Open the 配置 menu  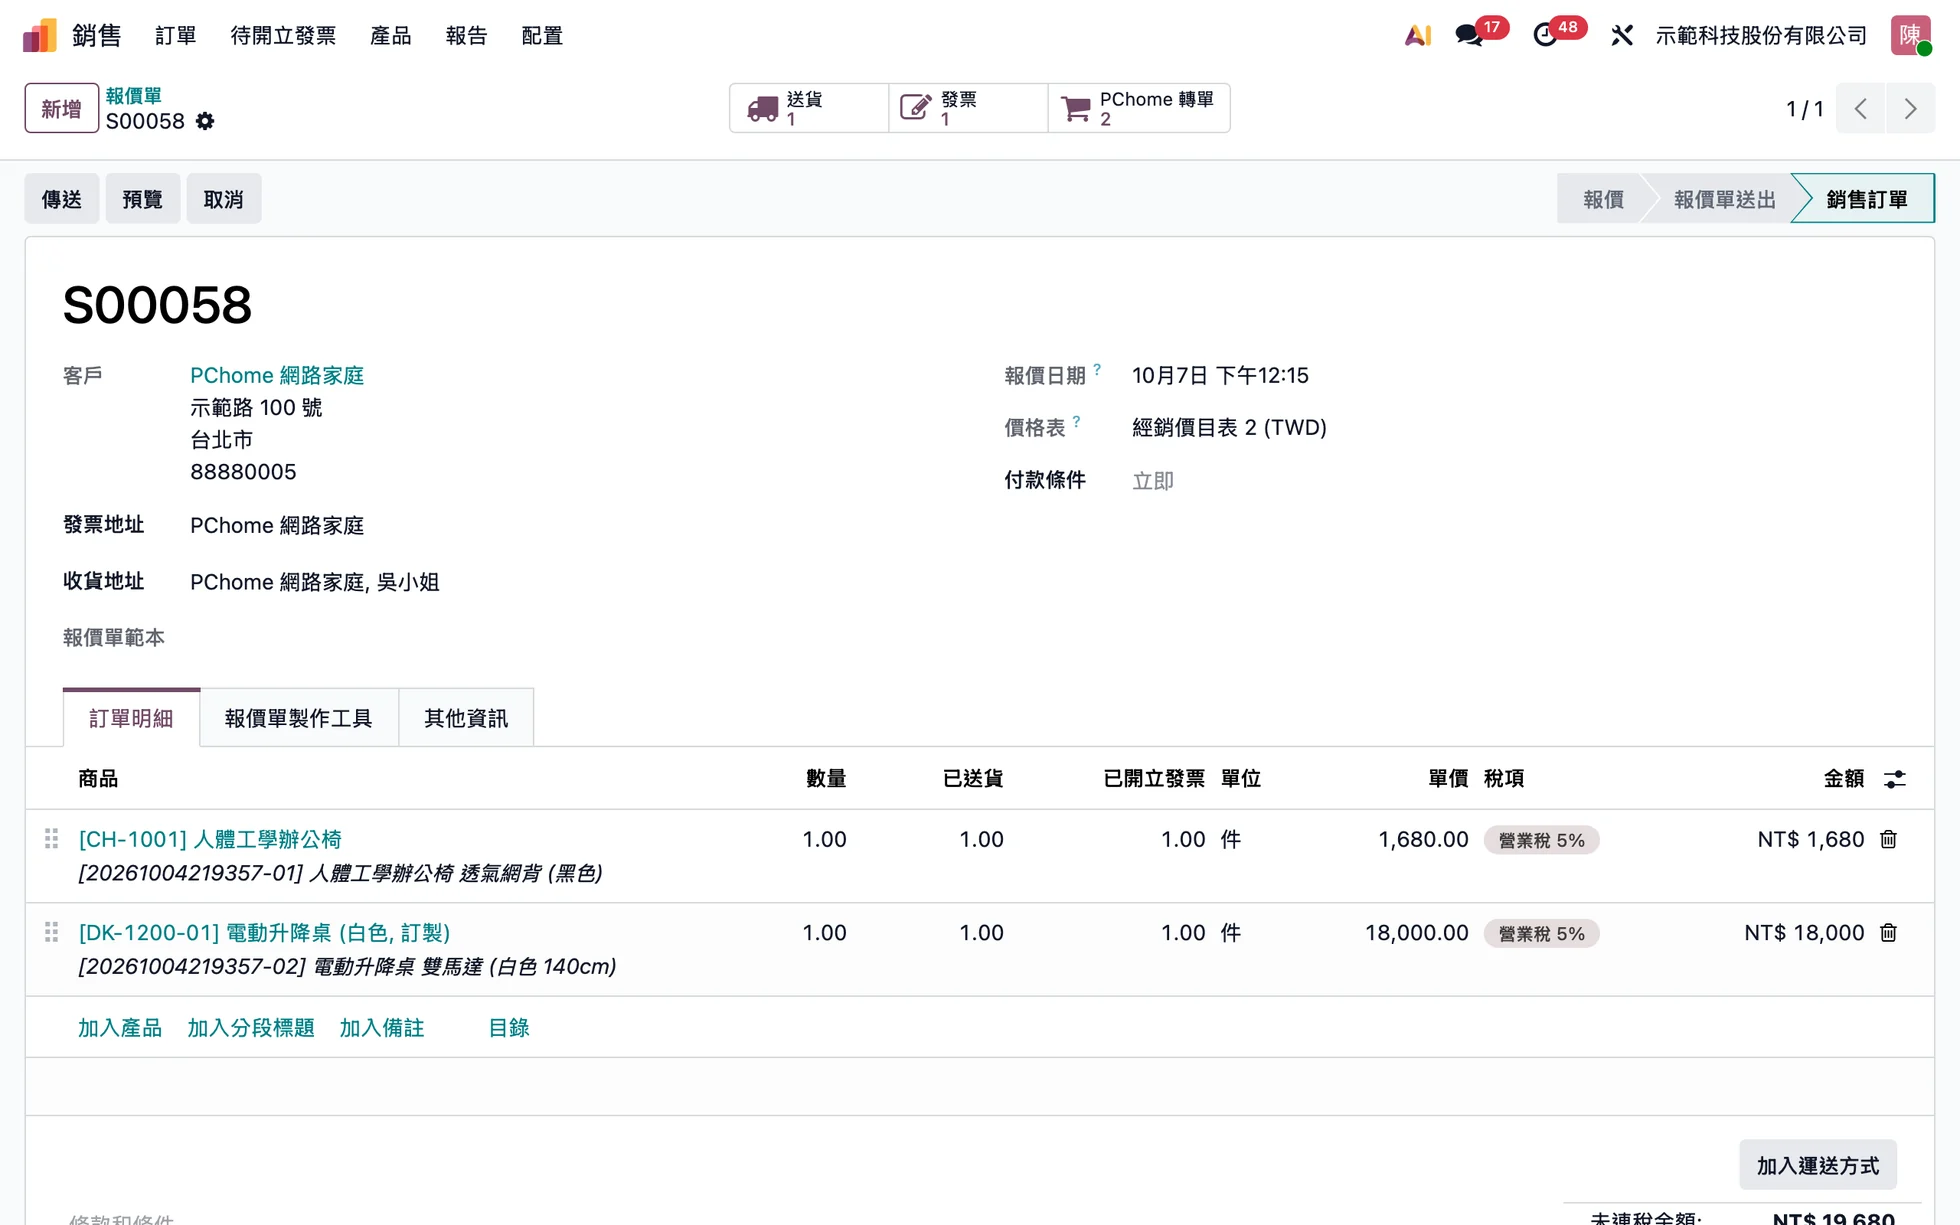[543, 36]
